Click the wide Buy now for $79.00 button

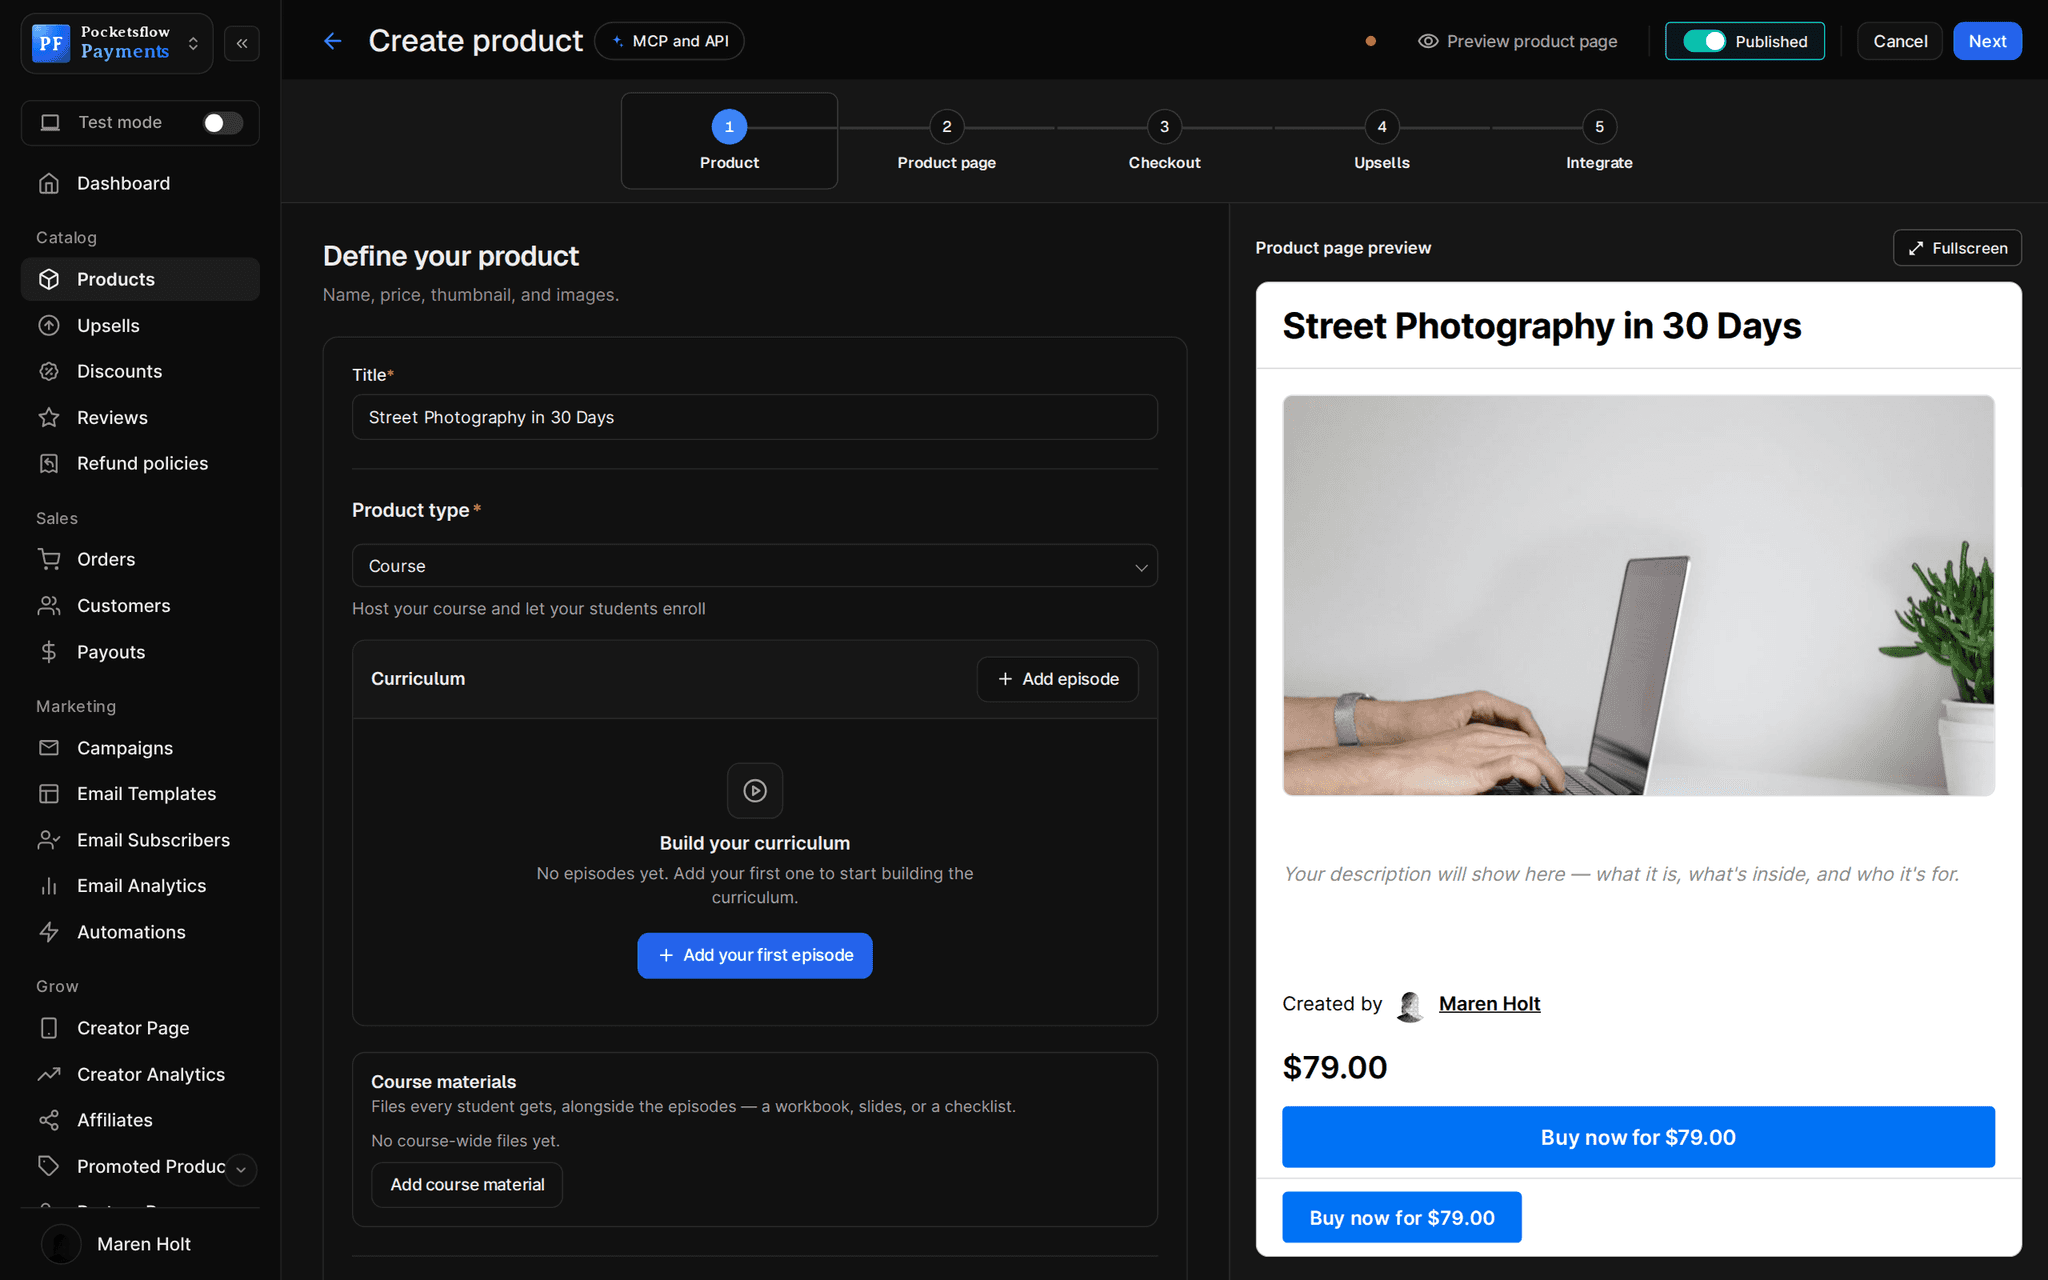[1638, 1137]
